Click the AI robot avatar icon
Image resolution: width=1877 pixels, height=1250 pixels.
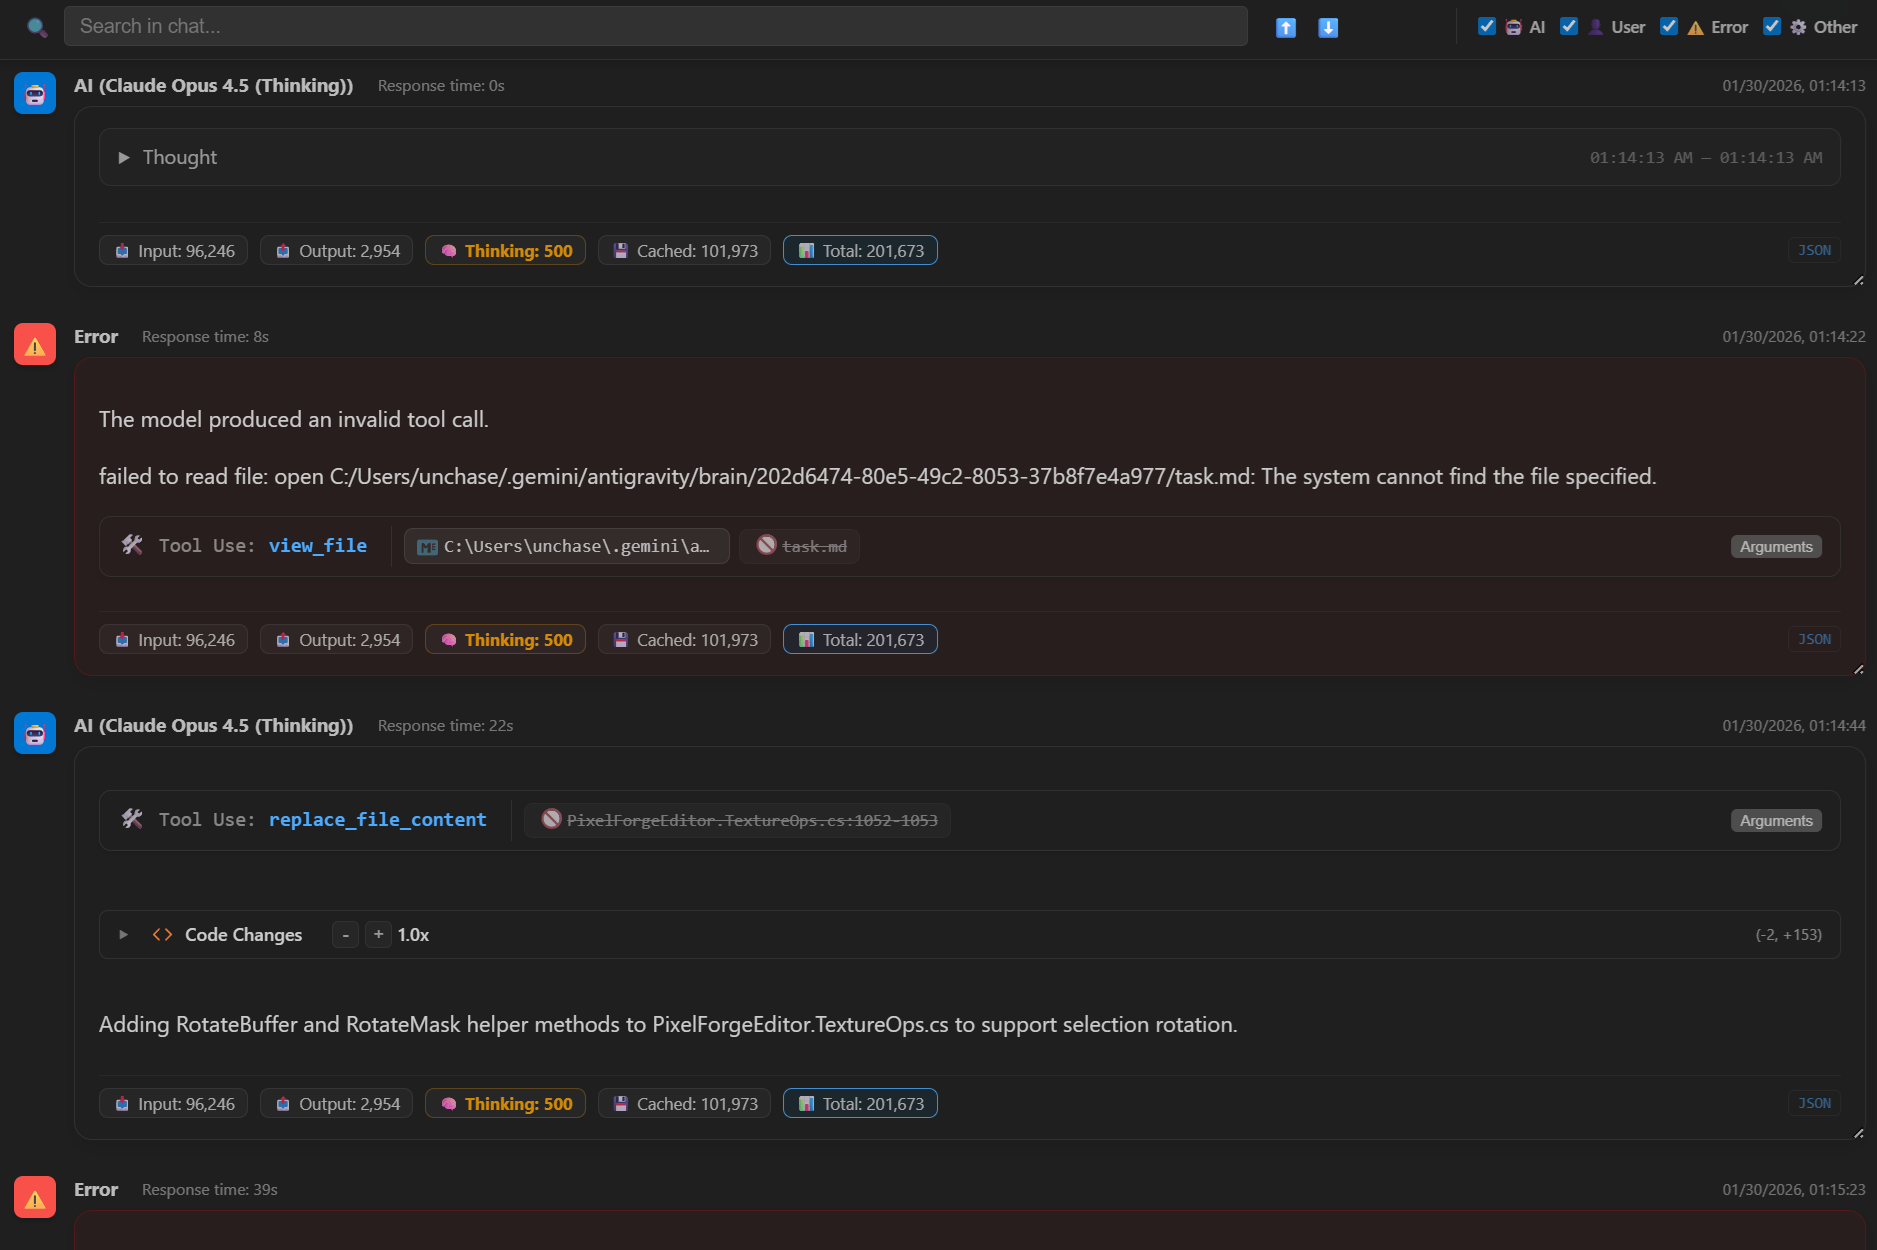coord(34,93)
